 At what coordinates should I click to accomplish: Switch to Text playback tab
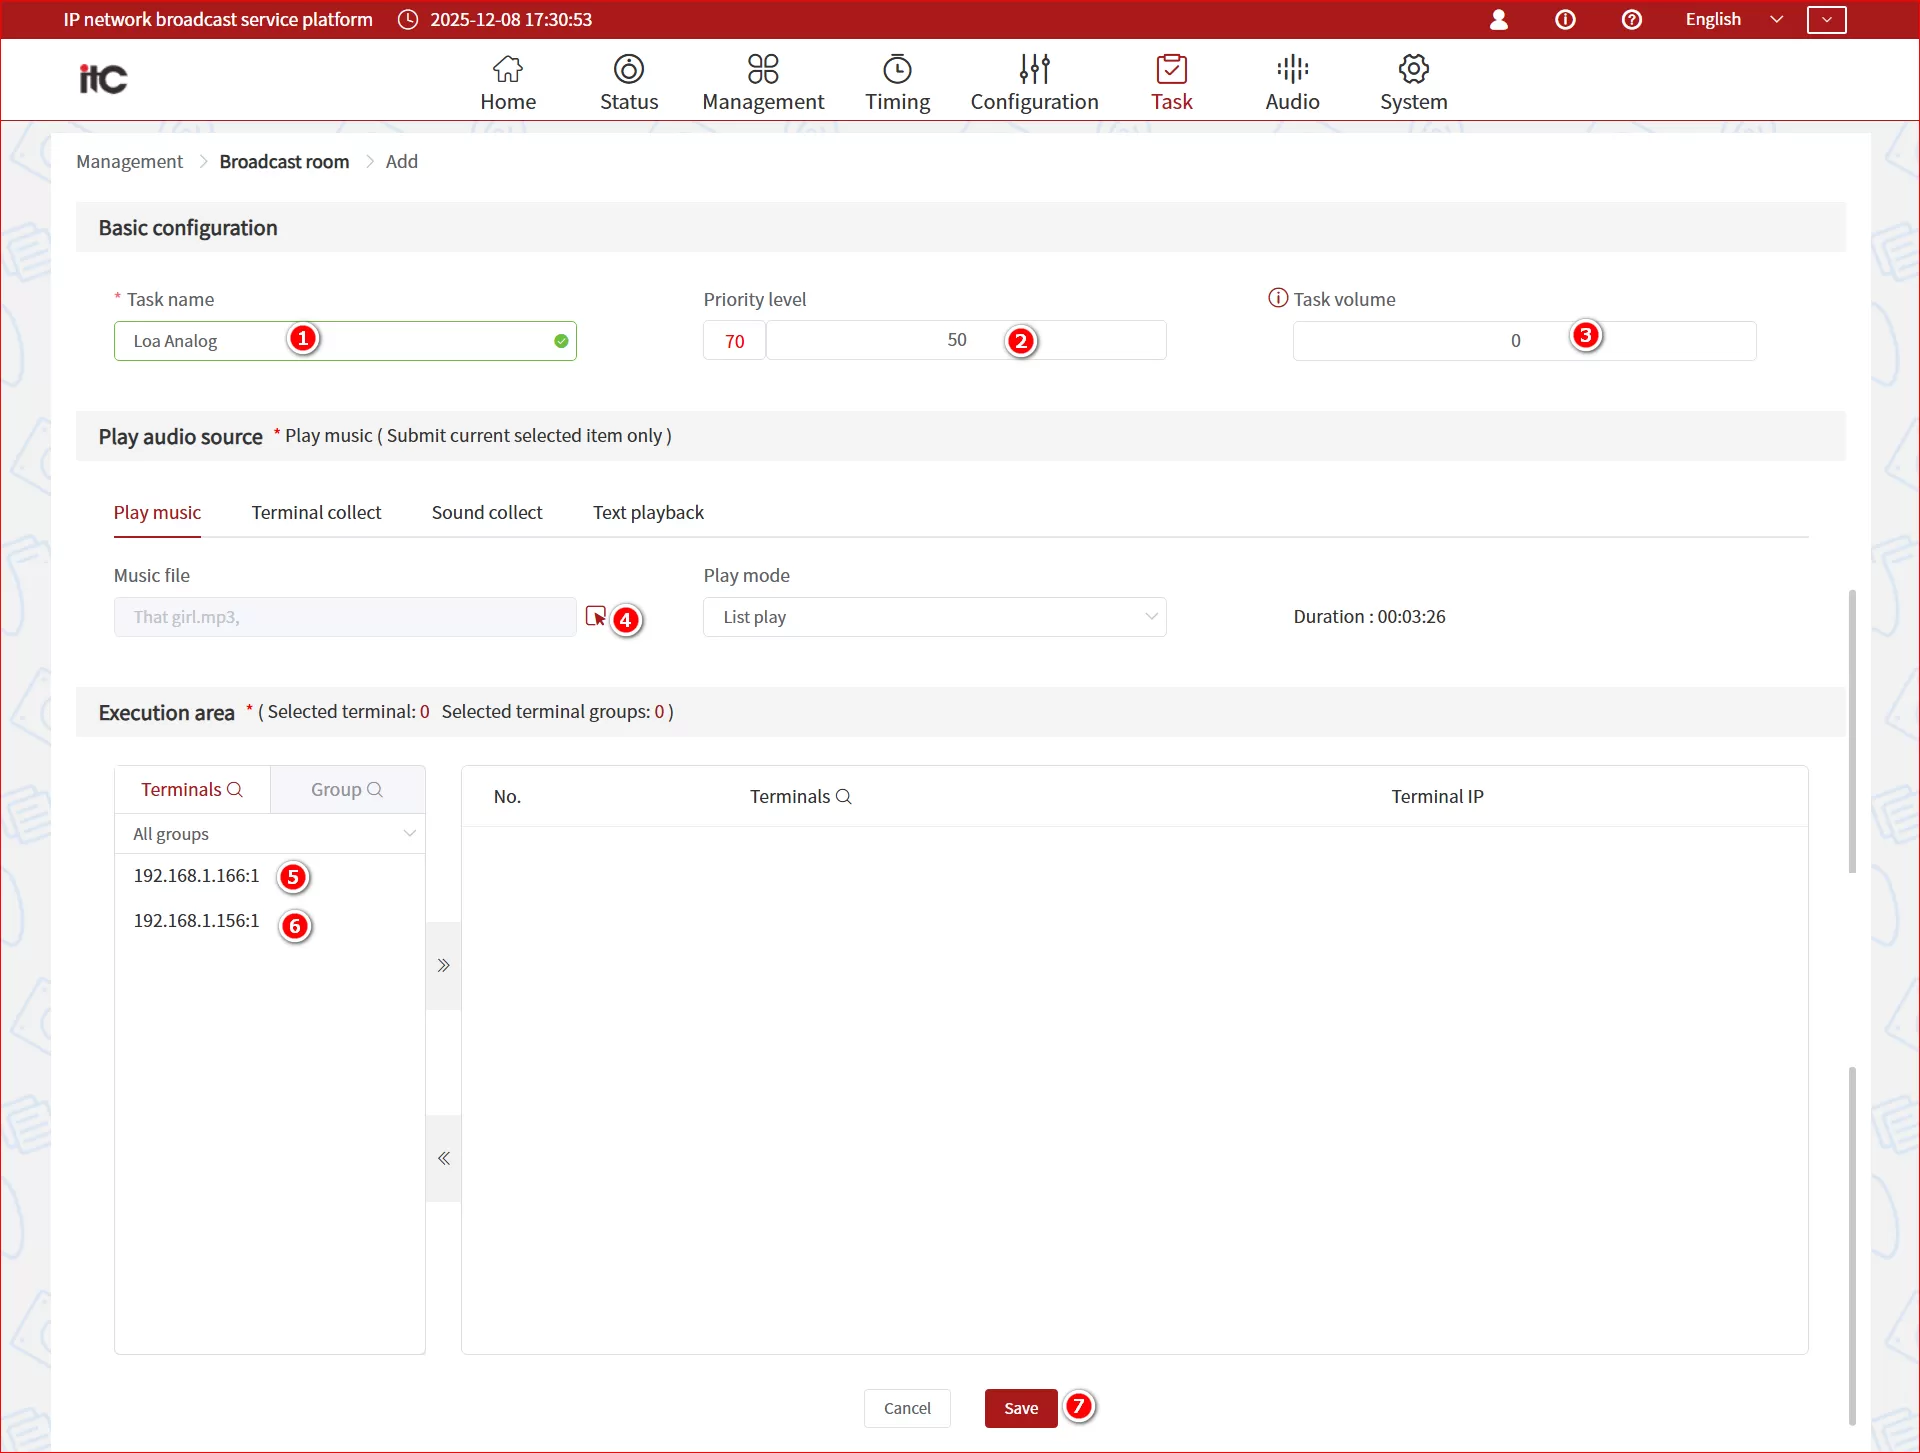(648, 513)
